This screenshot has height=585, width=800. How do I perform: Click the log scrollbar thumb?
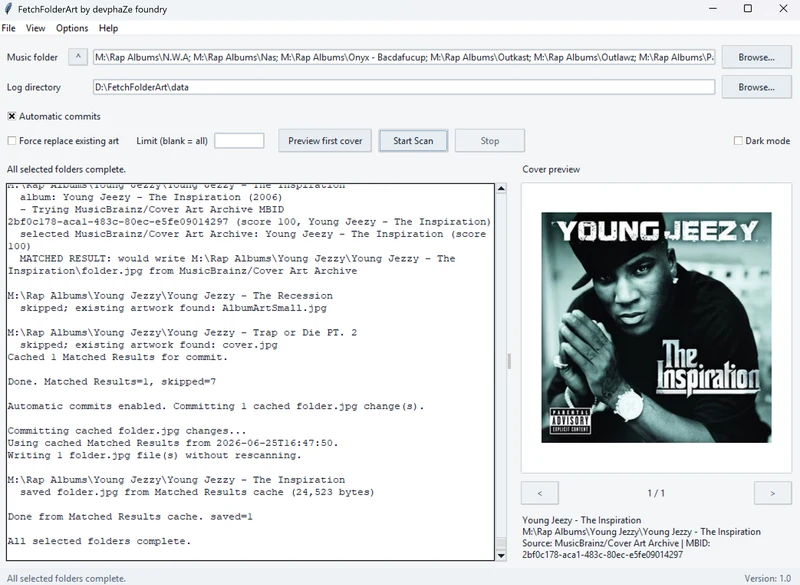tap(501, 543)
